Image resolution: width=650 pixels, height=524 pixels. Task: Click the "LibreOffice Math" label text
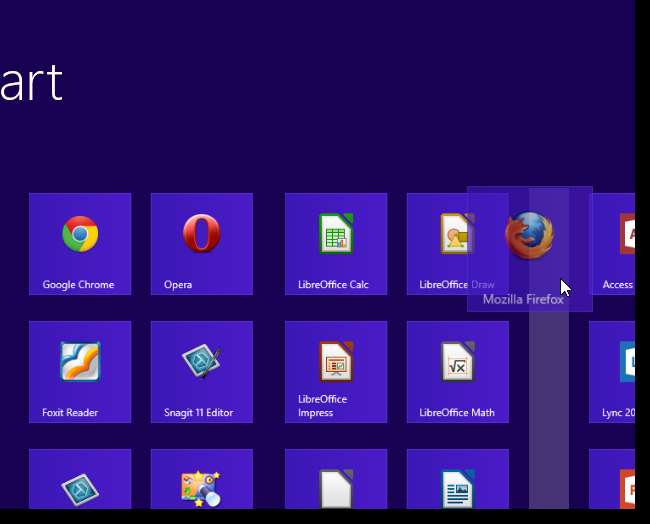click(x=456, y=413)
